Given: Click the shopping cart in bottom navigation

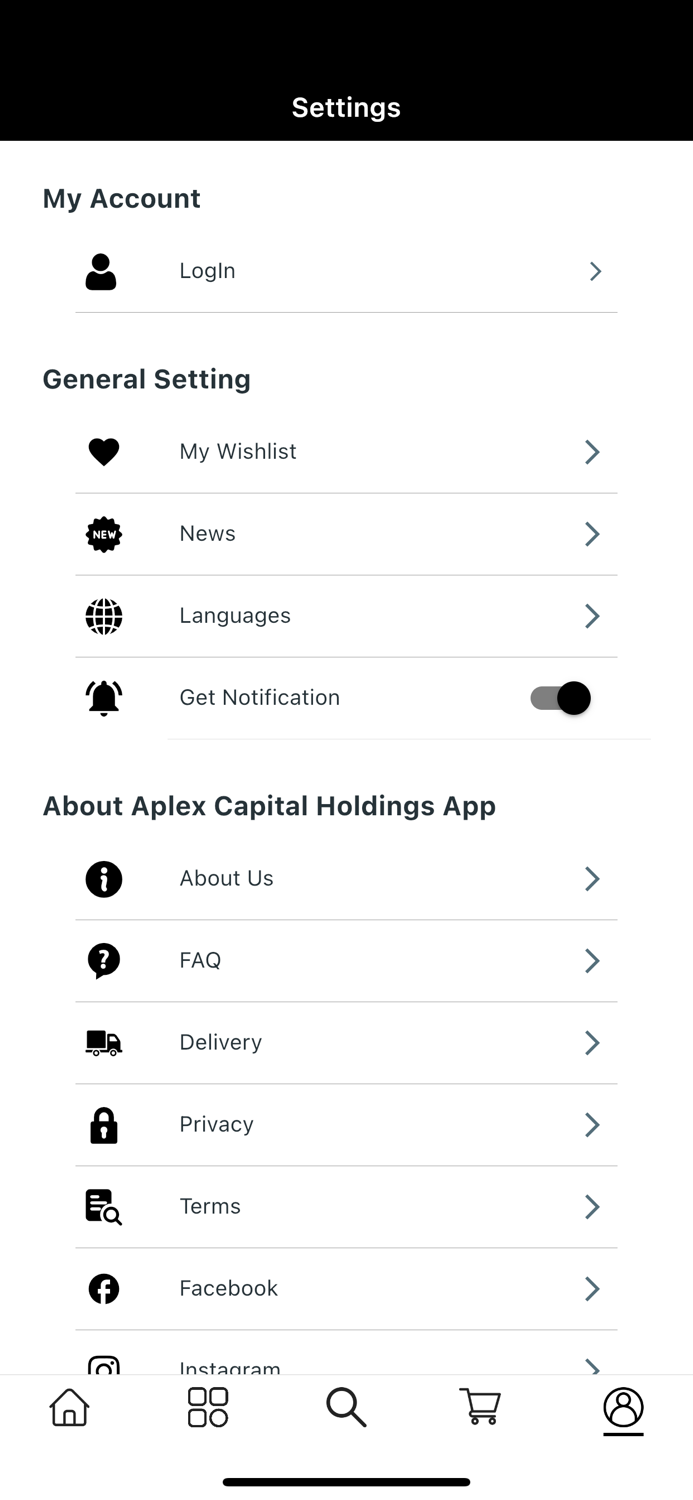Looking at the screenshot, I should point(480,1407).
